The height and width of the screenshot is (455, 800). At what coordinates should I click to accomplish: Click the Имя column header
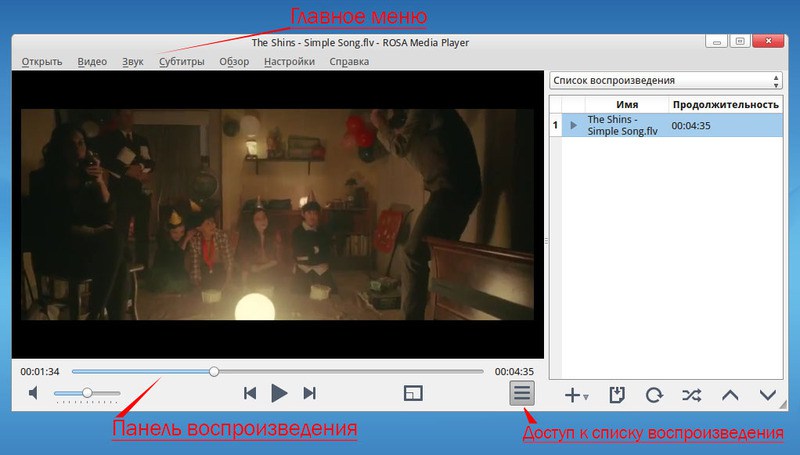(627, 105)
